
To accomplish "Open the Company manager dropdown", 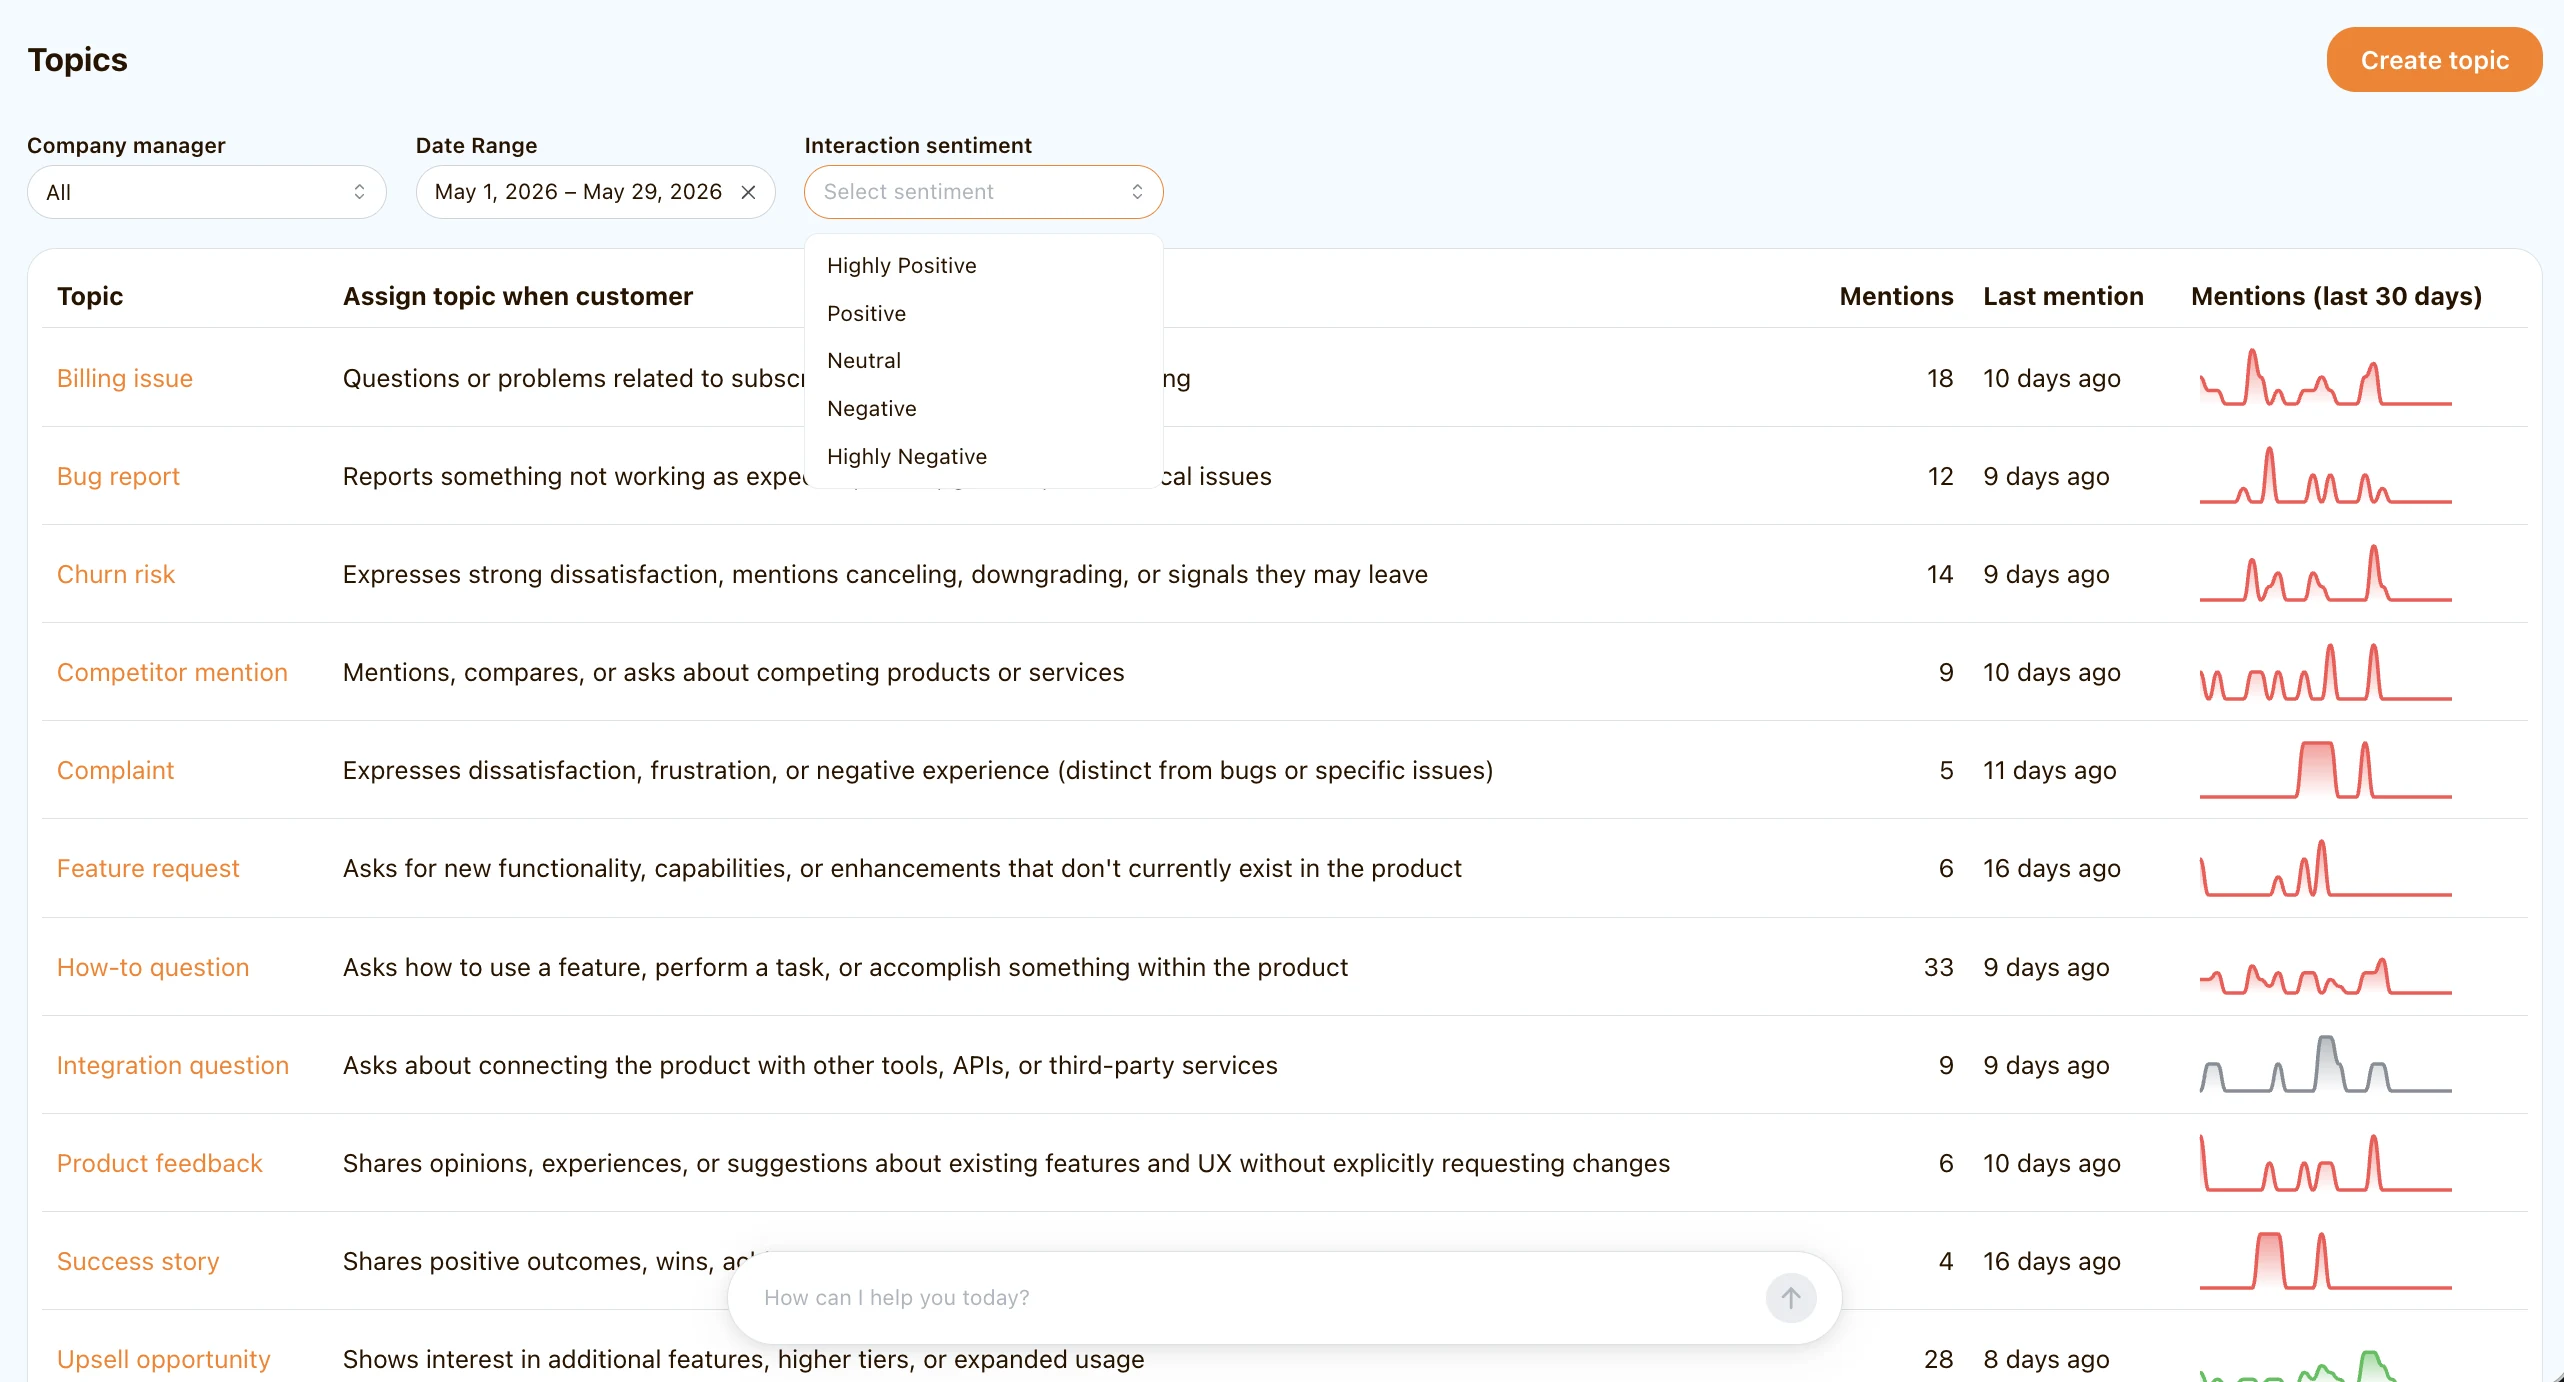I will tap(207, 192).
